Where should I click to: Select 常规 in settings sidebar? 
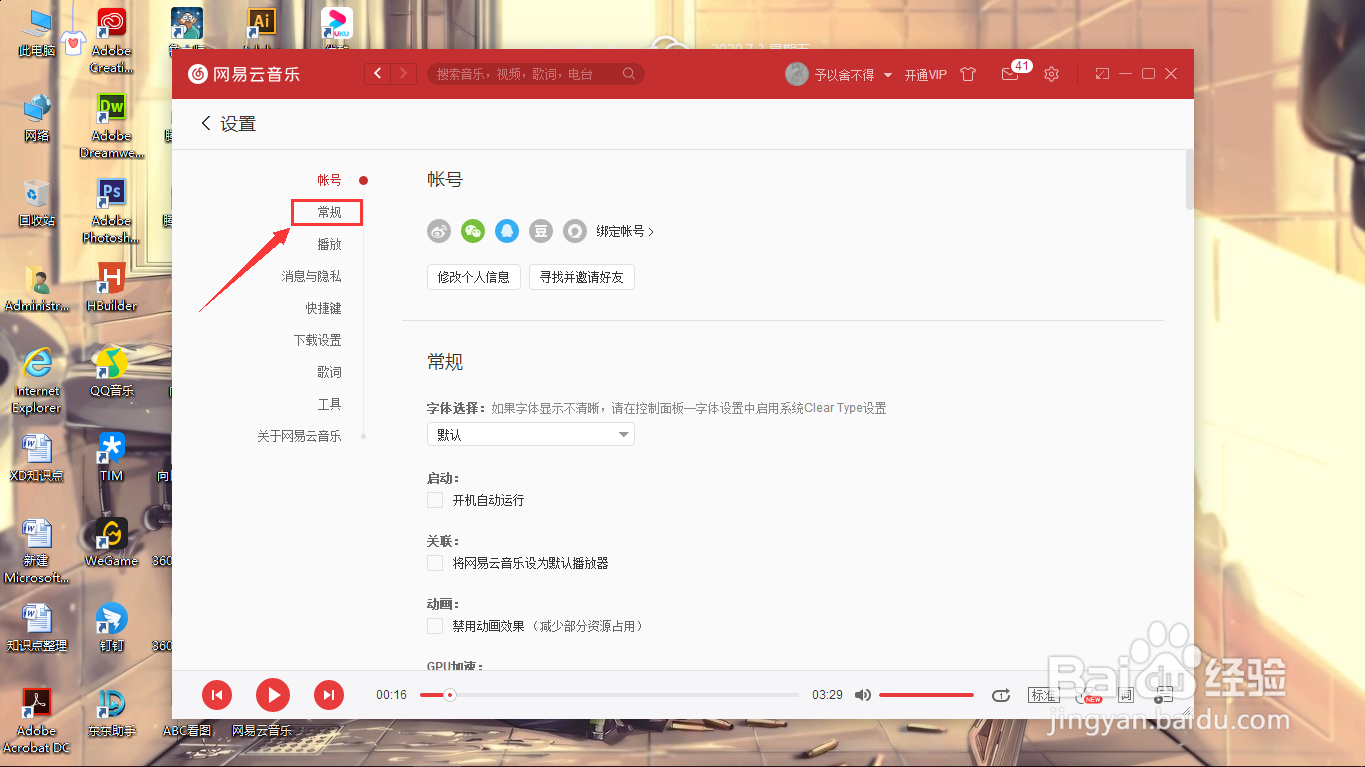point(329,212)
